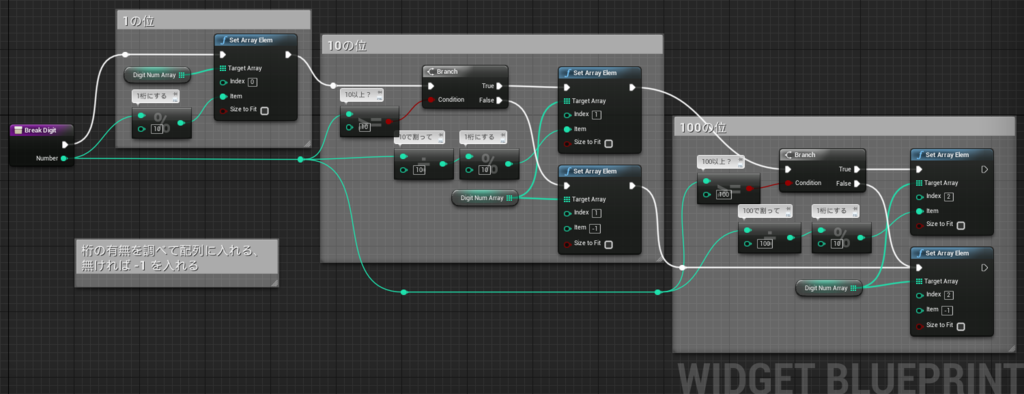
Task: Click the red Condition pin on the 10の位 Branch
Action: [x=430, y=100]
